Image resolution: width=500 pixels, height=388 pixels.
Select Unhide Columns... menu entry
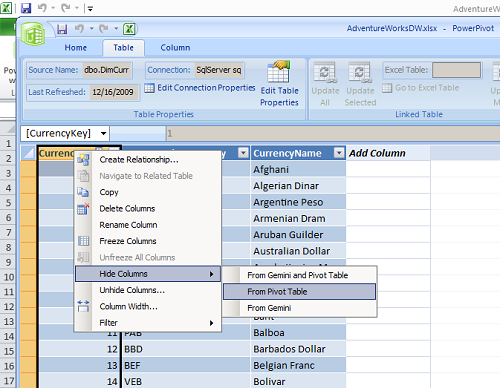pos(148,290)
